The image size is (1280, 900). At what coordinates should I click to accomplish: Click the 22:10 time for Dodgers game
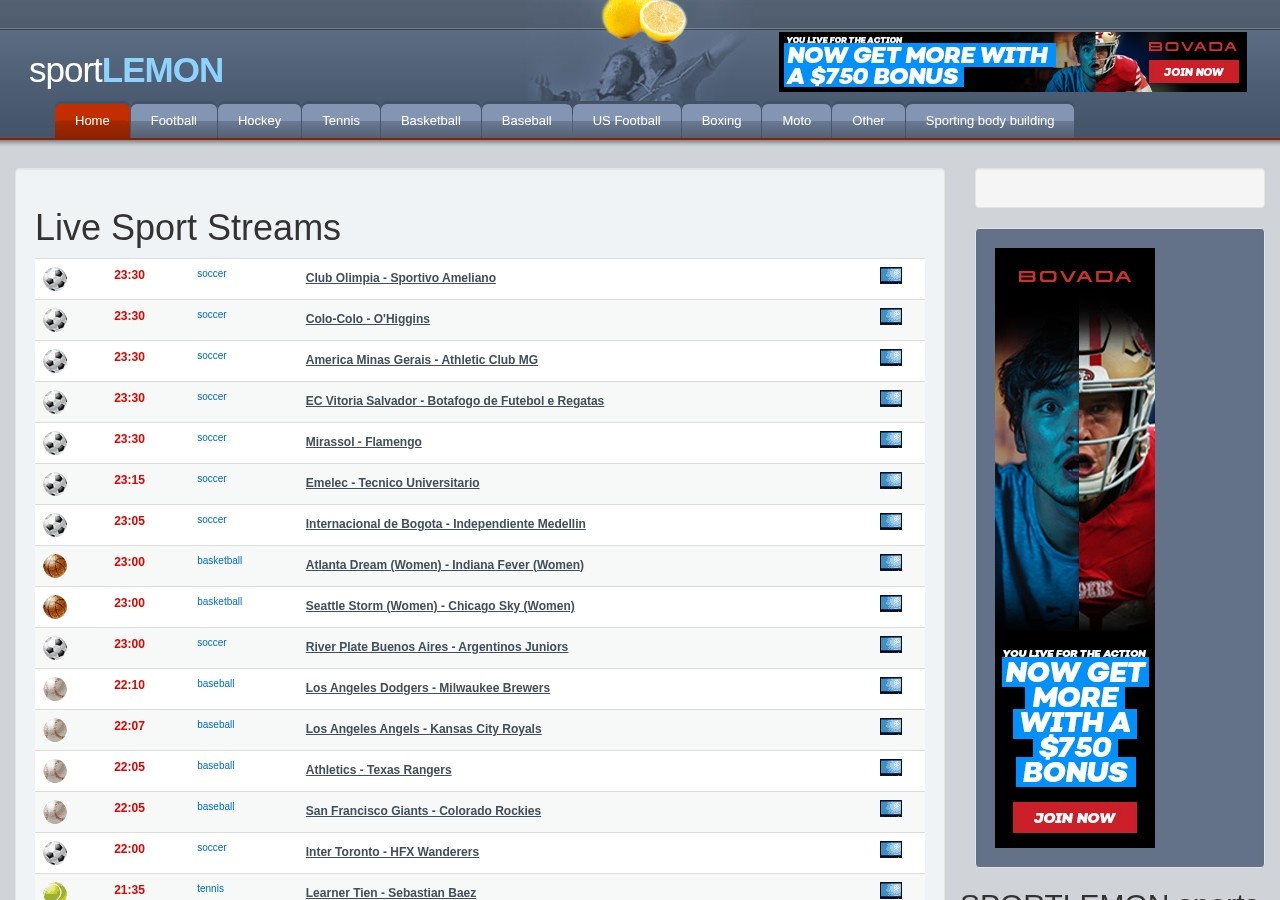(x=129, y=685)
